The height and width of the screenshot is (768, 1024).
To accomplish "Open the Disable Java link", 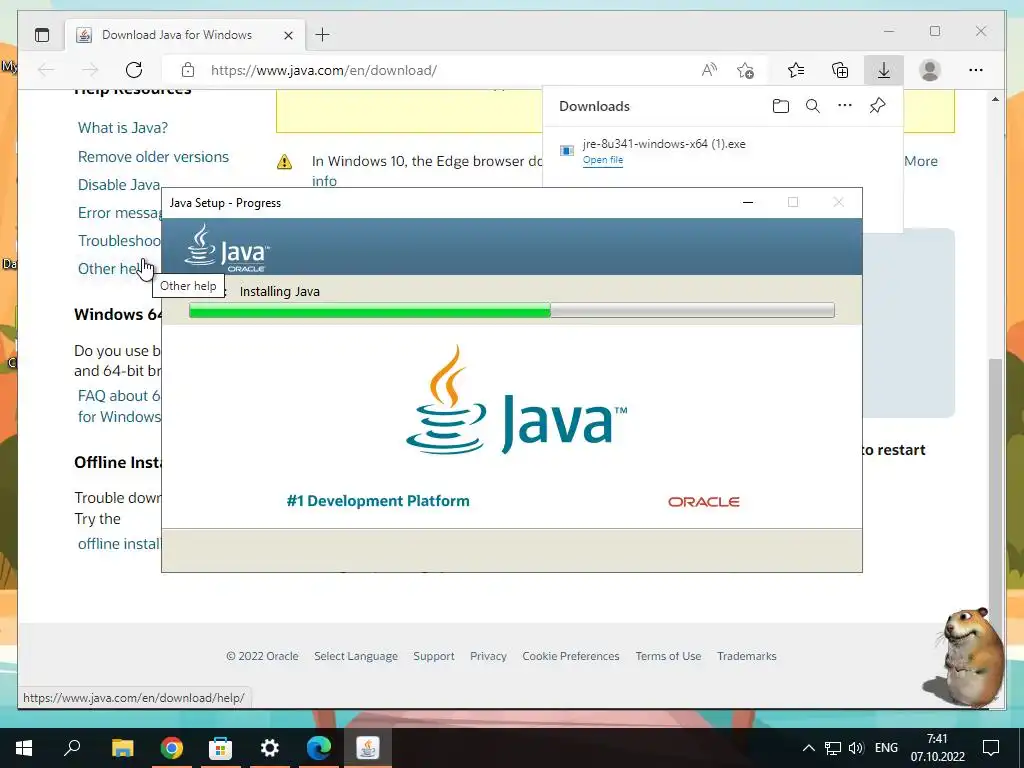I will tap(119, 185).
